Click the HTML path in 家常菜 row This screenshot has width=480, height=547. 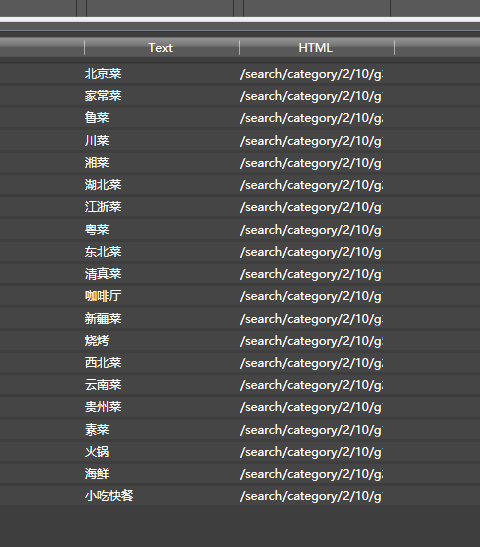click(311, 96)
